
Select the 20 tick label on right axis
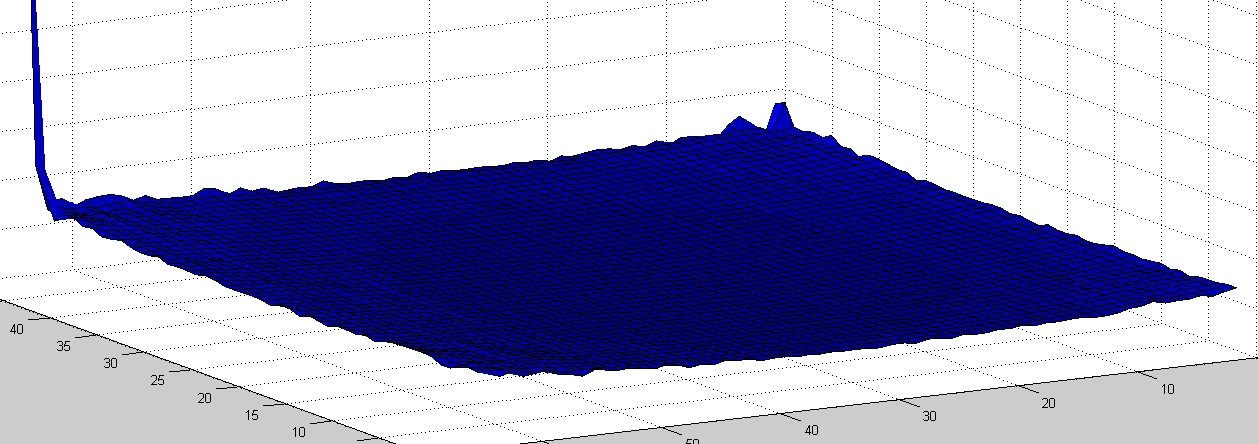coord(1049,402)
